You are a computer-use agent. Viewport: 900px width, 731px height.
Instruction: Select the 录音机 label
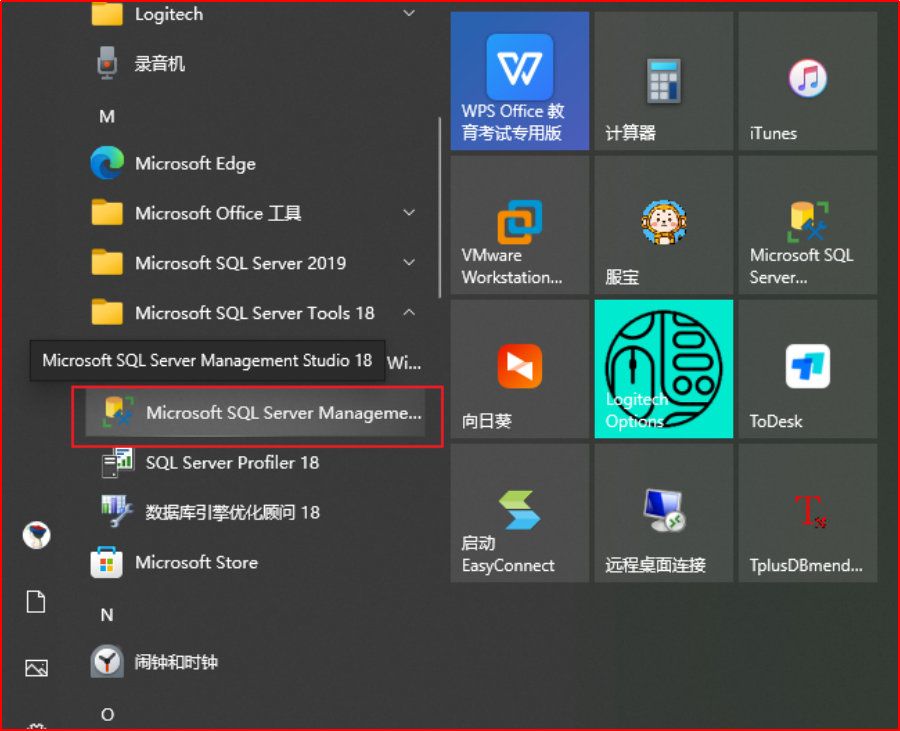coord(160,63)
